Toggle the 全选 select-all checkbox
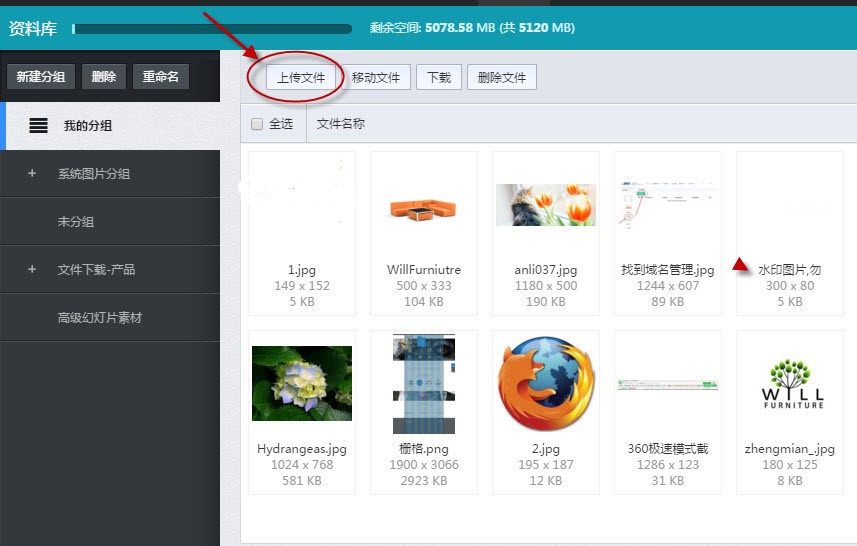Image resolution: width=857 pixels, height=546 pixels. coord(257,124)
